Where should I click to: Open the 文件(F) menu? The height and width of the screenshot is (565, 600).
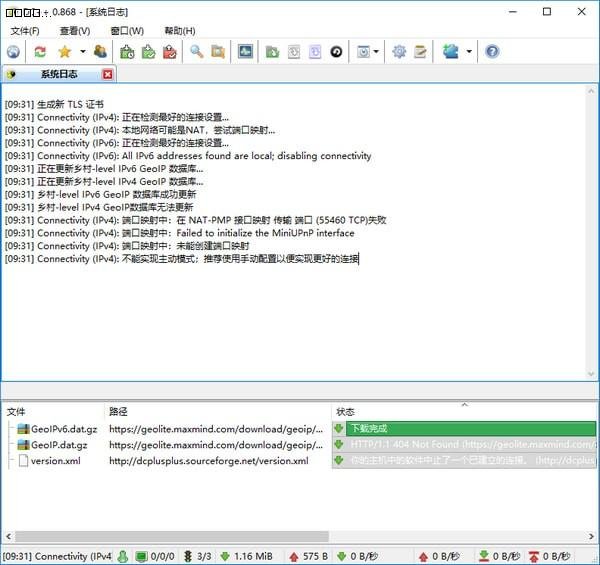click(x=25, y=31)
